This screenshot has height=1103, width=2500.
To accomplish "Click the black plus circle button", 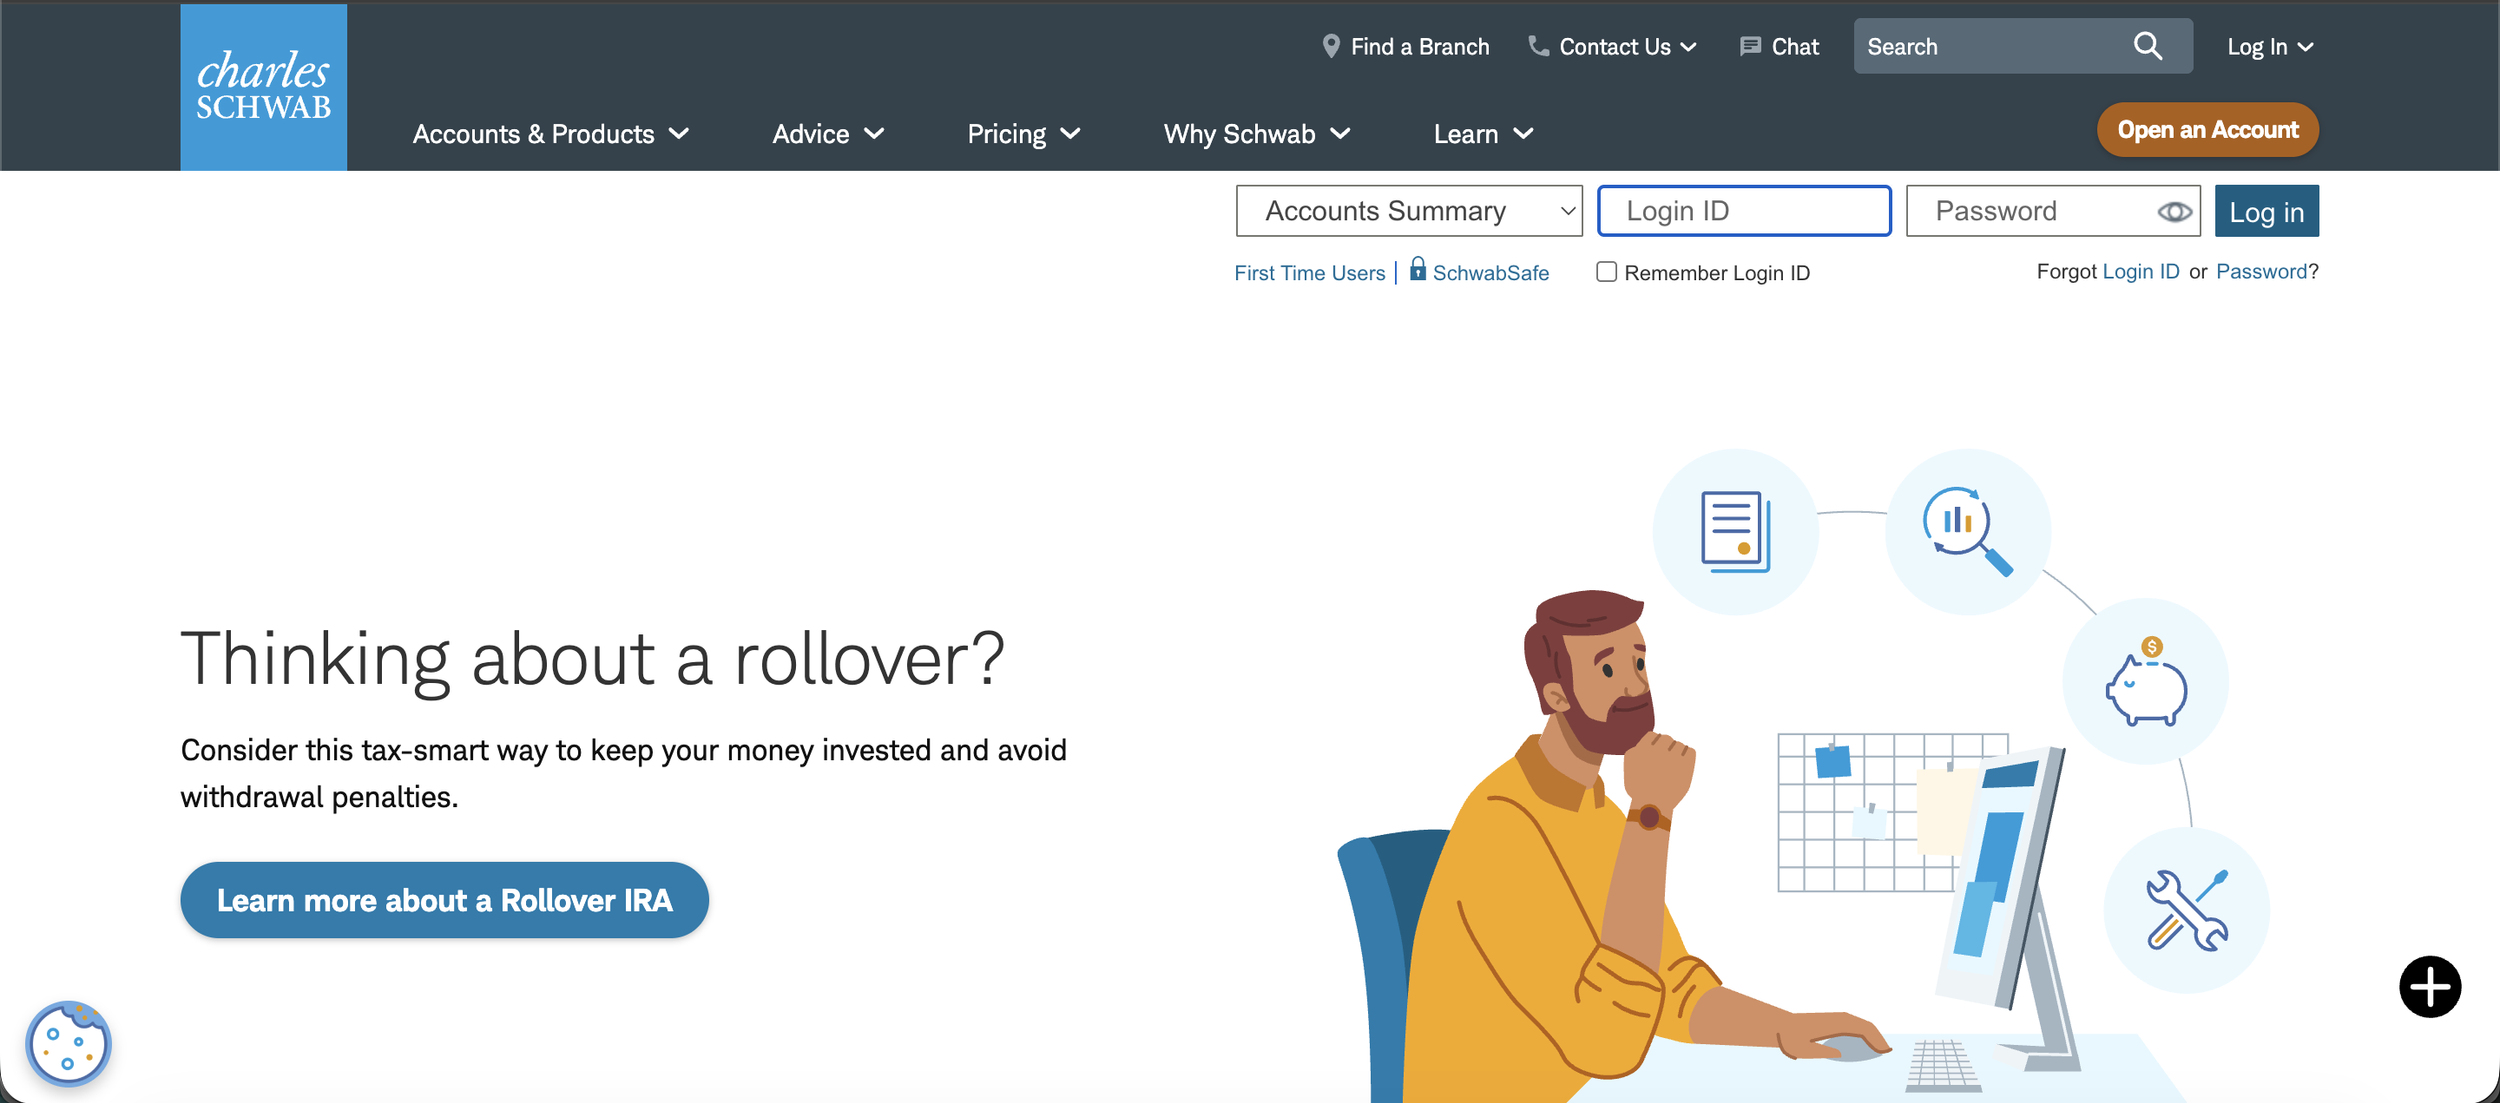I will click(2429, 986).
